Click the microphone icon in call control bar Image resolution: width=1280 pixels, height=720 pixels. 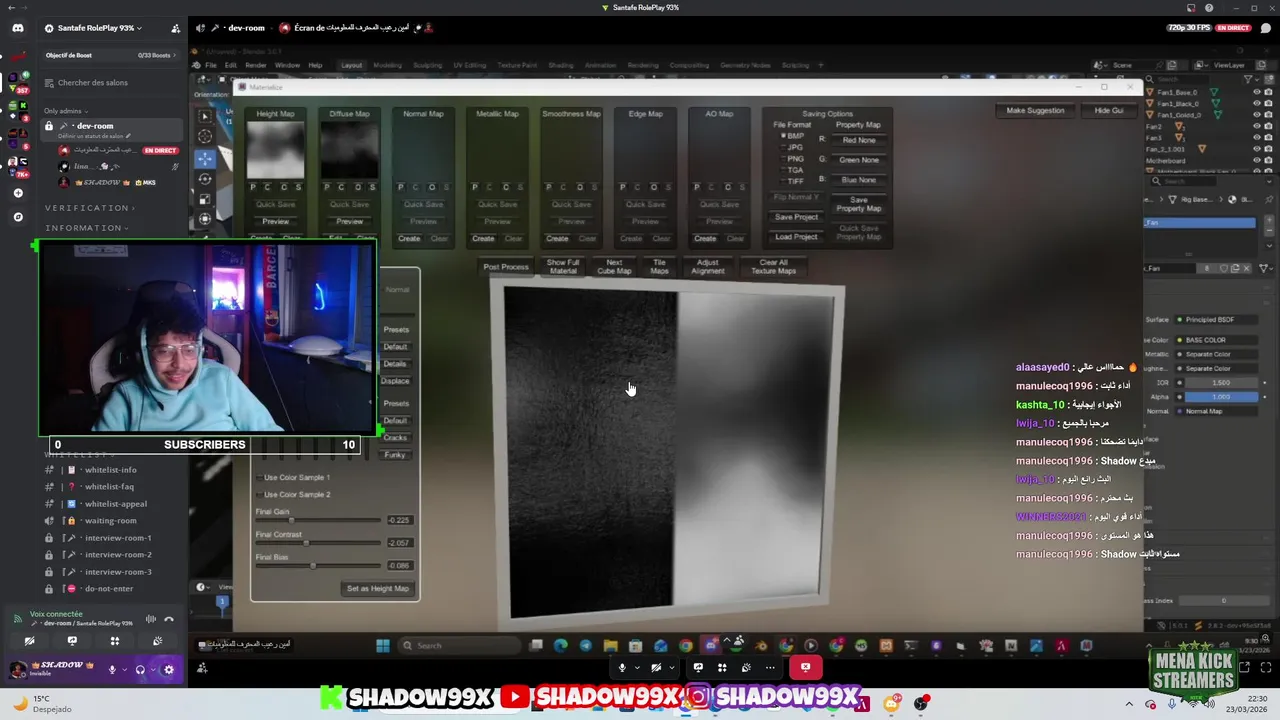pos(622,667)
